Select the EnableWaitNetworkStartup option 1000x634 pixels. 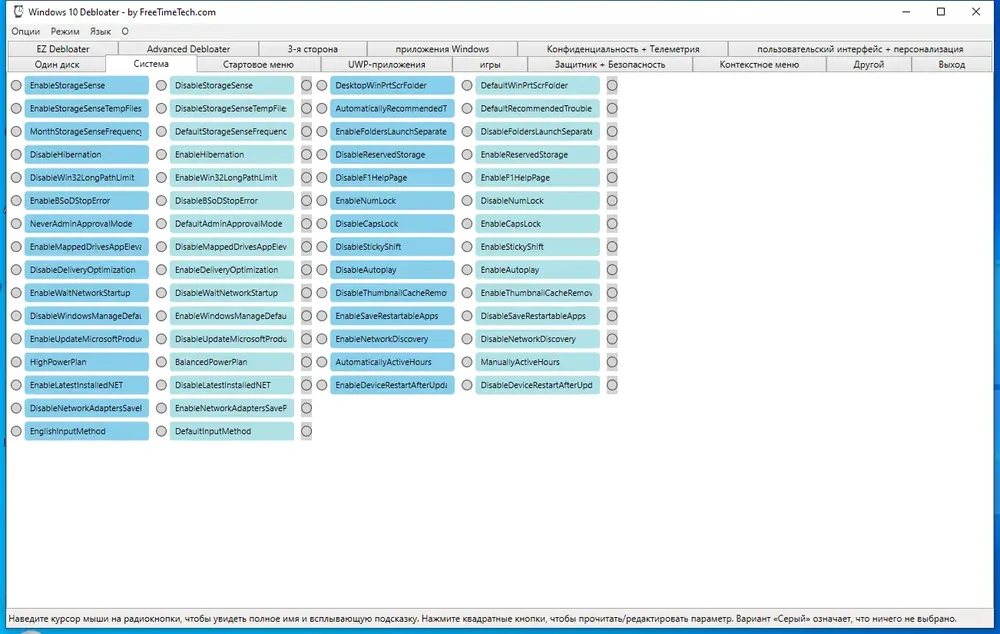pyautogui.click(x=16, y=293)
